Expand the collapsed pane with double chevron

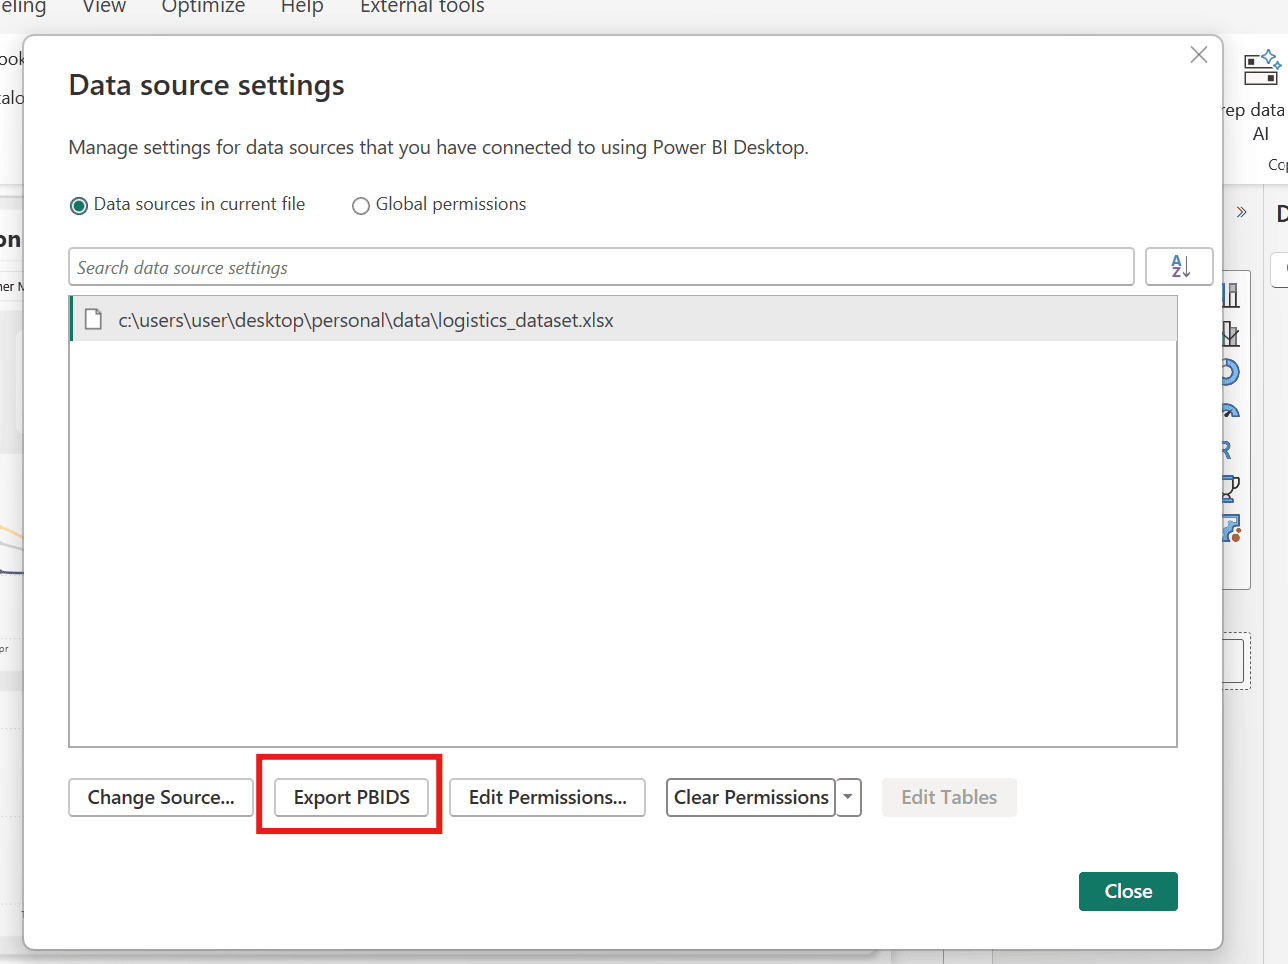[1241, 212]
